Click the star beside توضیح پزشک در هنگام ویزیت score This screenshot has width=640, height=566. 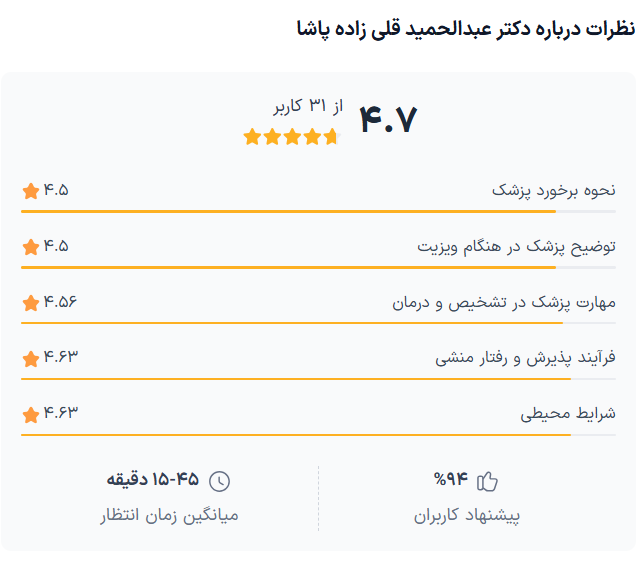31,246
